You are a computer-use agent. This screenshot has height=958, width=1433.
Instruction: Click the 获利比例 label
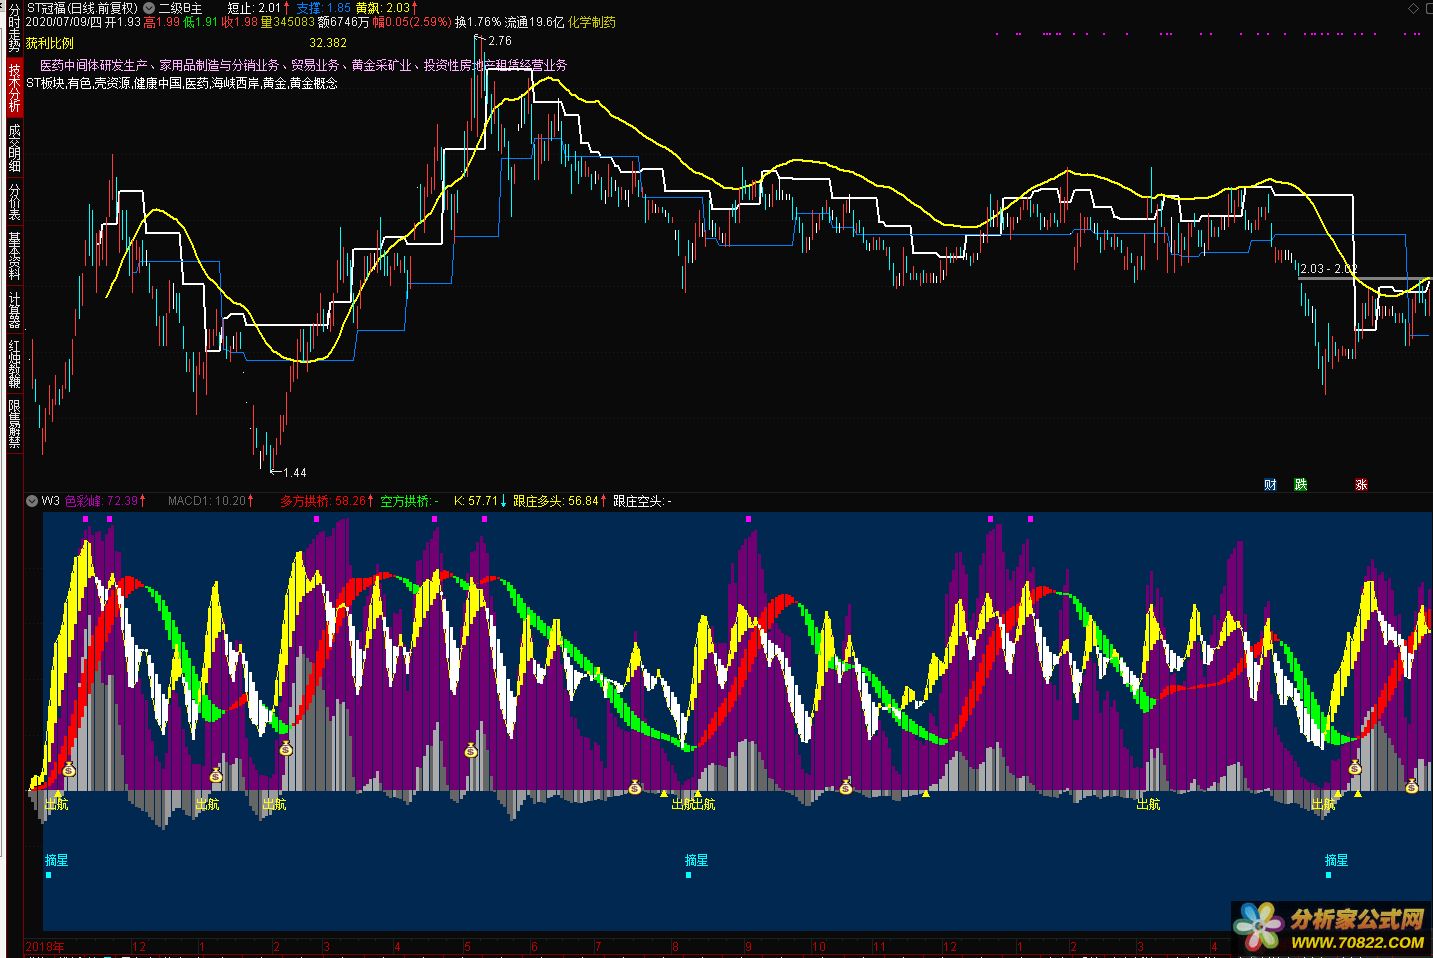50,43
